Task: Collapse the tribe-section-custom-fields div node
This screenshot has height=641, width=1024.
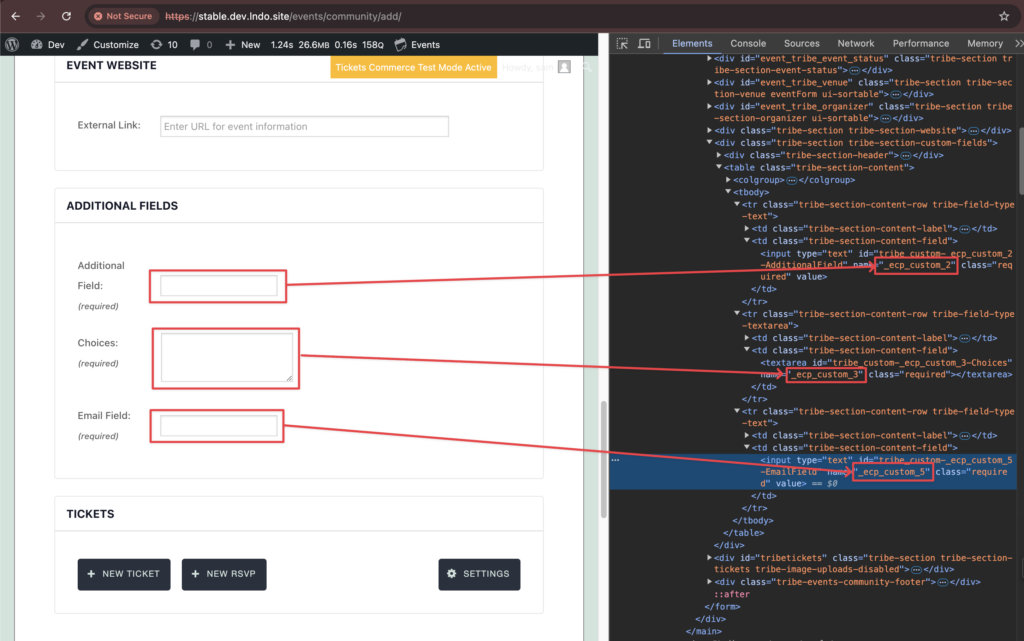Action: pyautogui.click(x=710, y=143)
